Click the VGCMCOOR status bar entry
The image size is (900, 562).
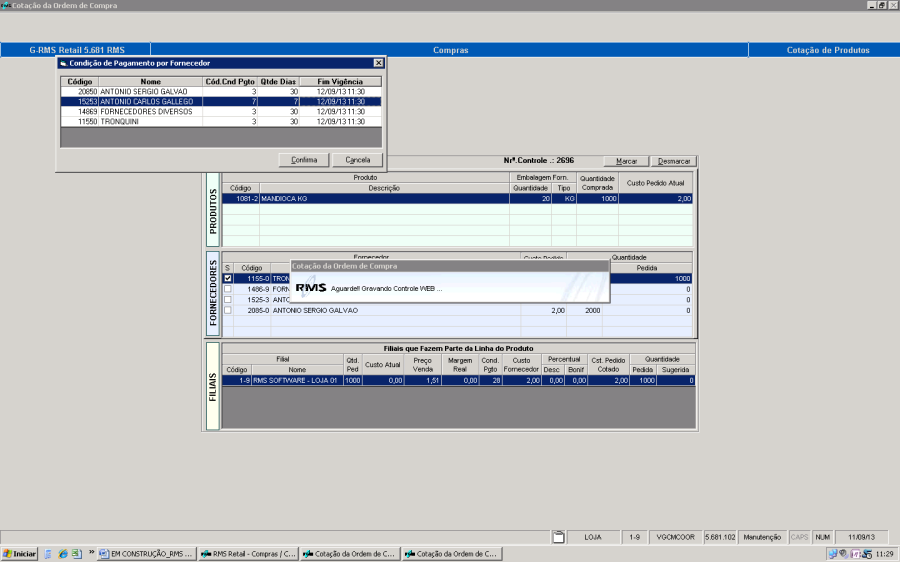coord(676,537)
